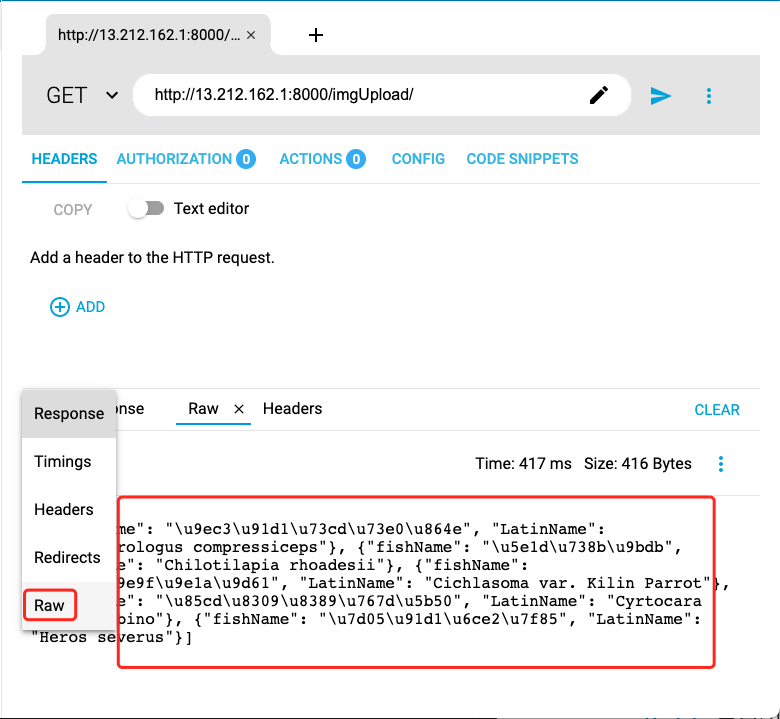Image resolution: width=780 pixels, height=719 pixels.
Task: Open the request three-dot menu
Action: coord(709,96)
